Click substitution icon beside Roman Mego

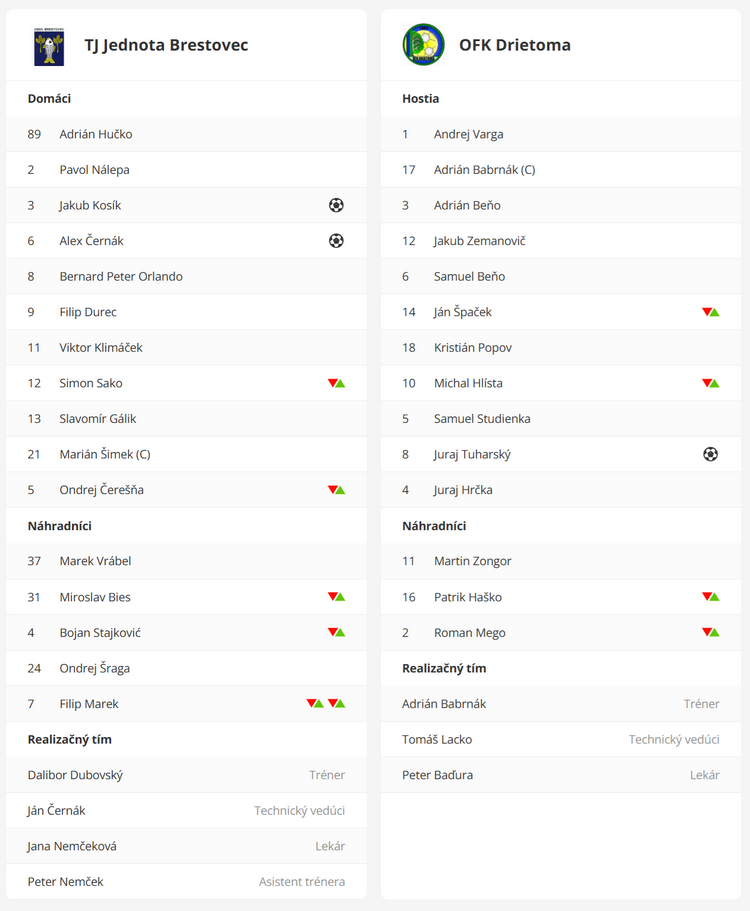pos(710,633)
